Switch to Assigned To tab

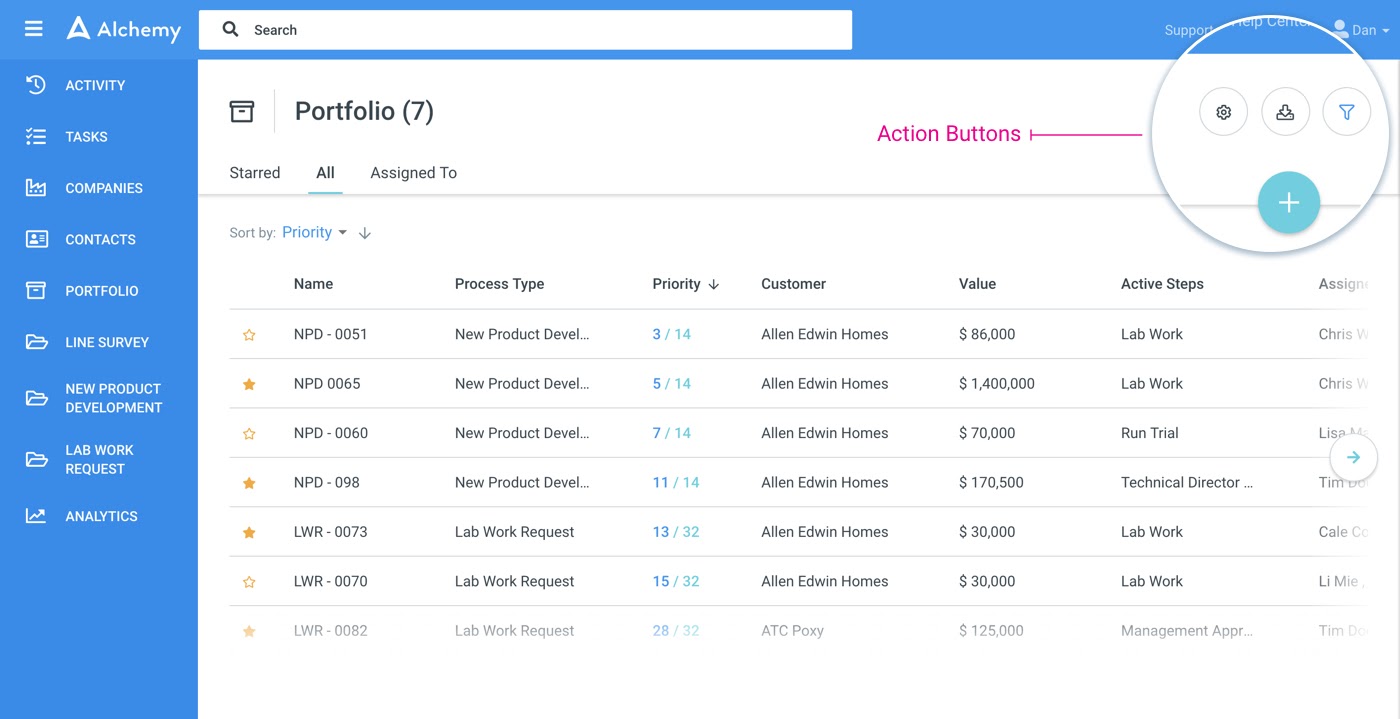pyautogui.click(x=413, y=173)
